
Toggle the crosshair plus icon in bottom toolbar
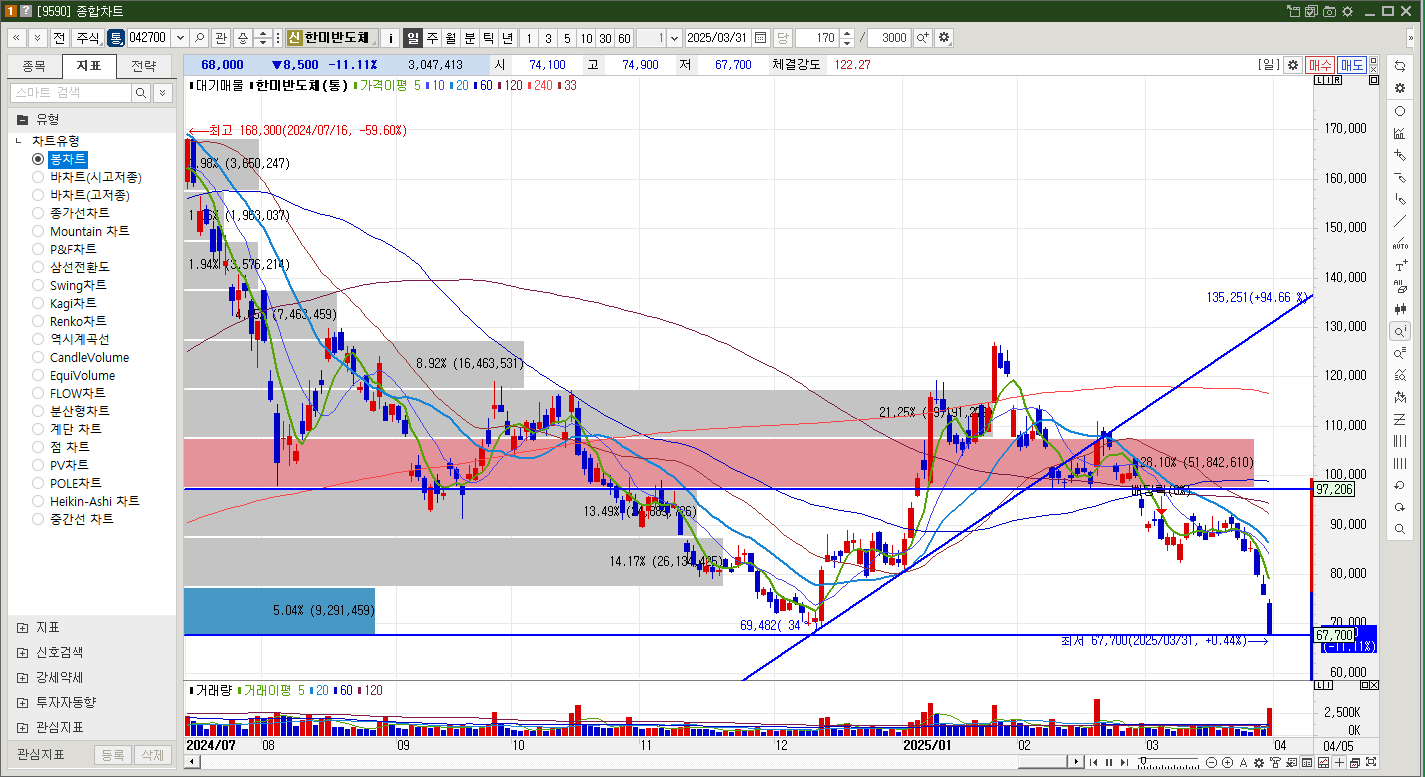pos(1339,762)
